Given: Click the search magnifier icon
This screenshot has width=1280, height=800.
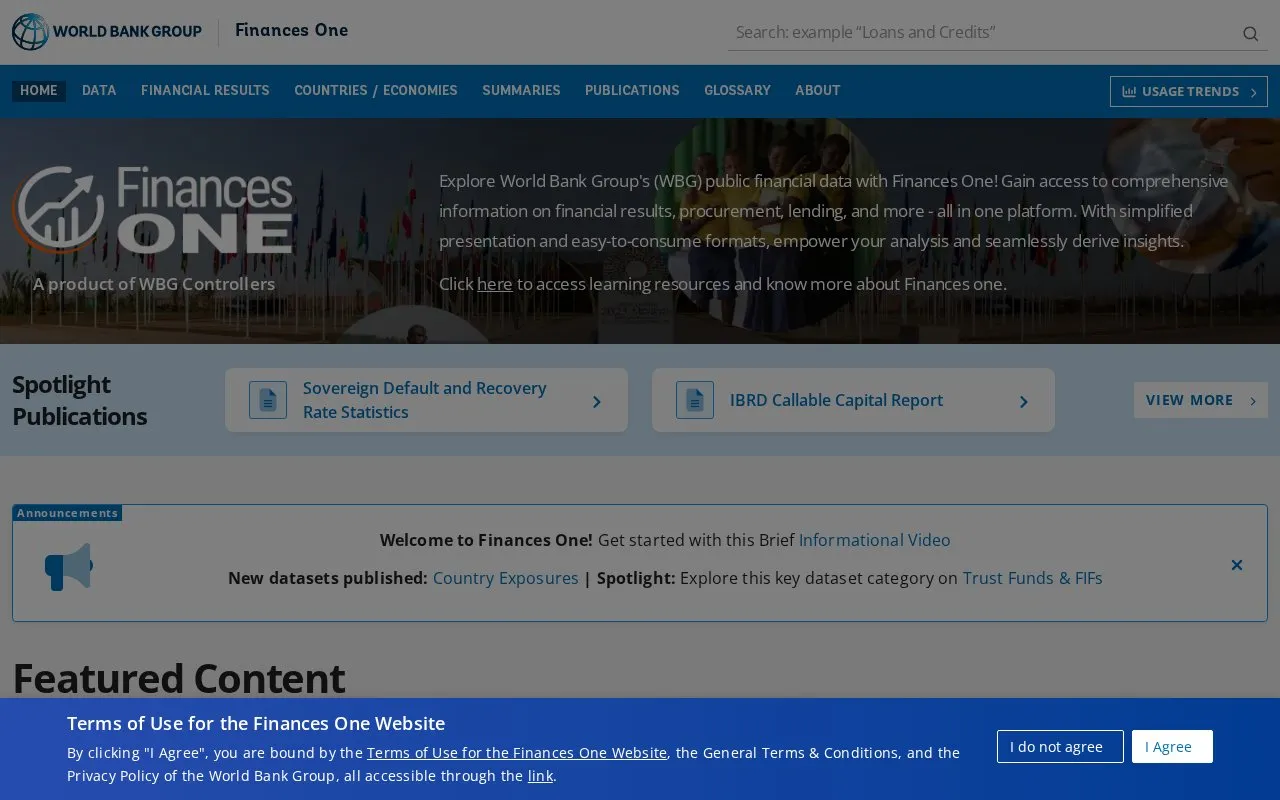Looking at the screenshot, I should [1250, 34].
